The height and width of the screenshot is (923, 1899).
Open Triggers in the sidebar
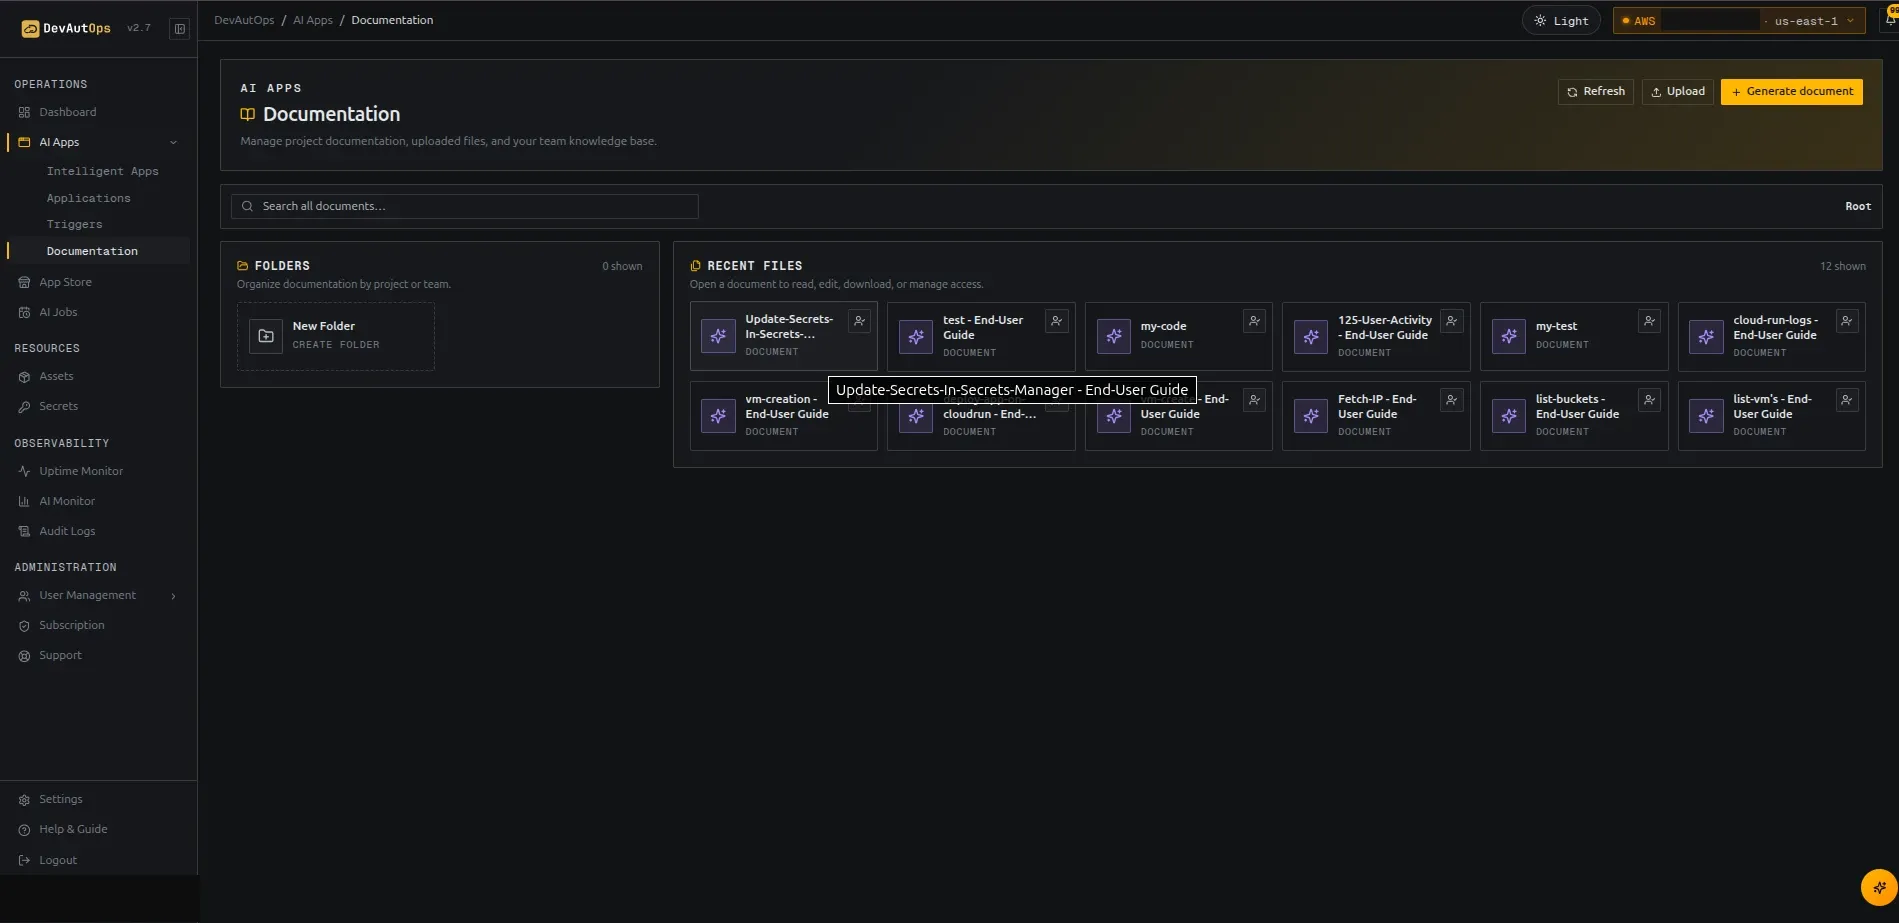click(x=74, y=225)
